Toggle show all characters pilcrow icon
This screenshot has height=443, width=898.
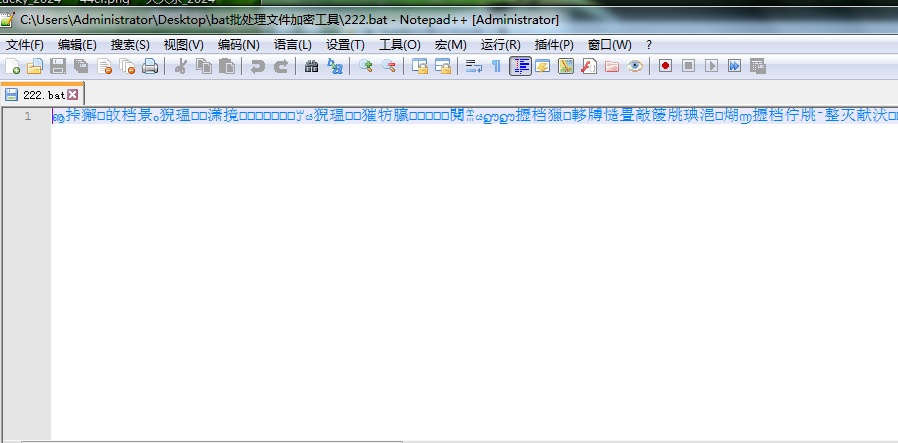coord(497,66)
